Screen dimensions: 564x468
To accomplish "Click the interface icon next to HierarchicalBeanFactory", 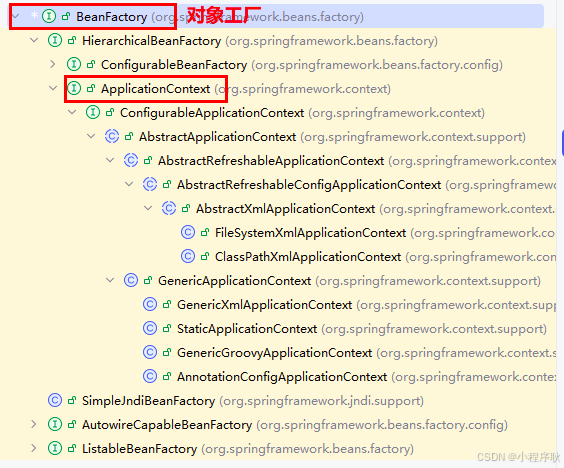I will tap(55, 40).
